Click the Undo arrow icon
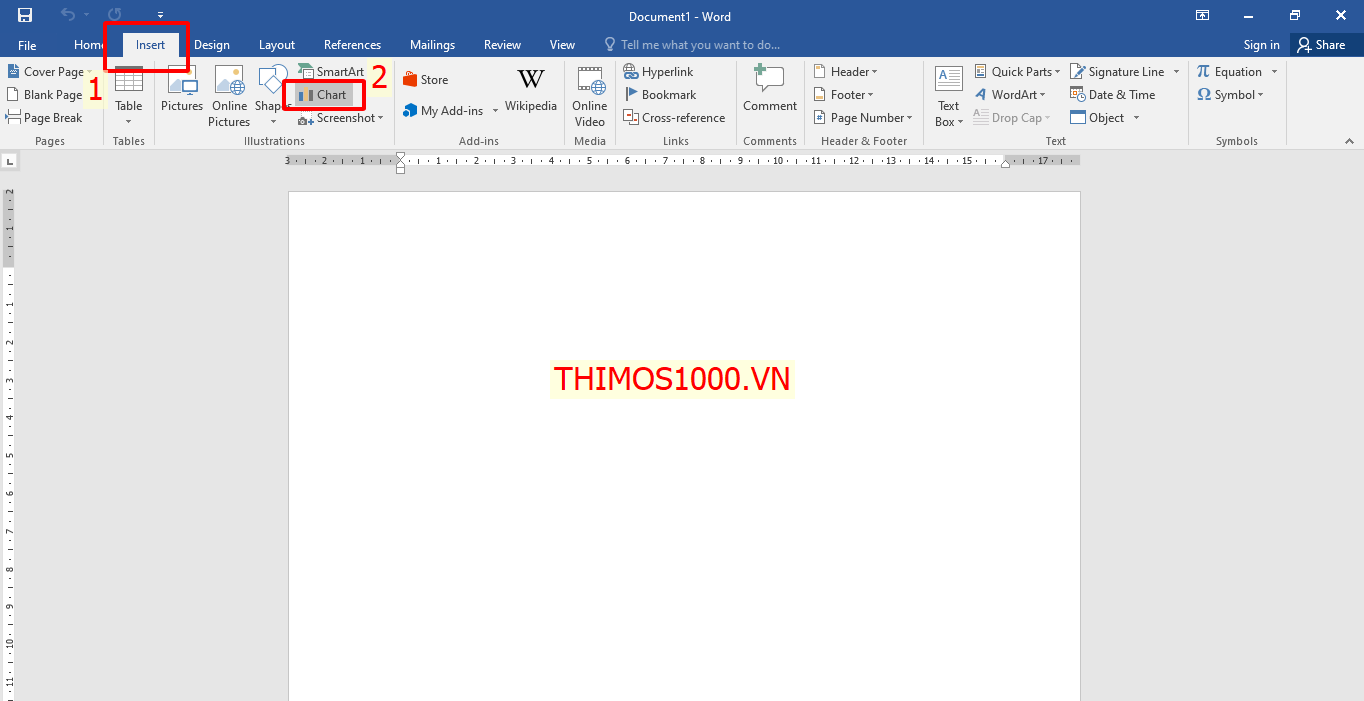 pos(68,15)
